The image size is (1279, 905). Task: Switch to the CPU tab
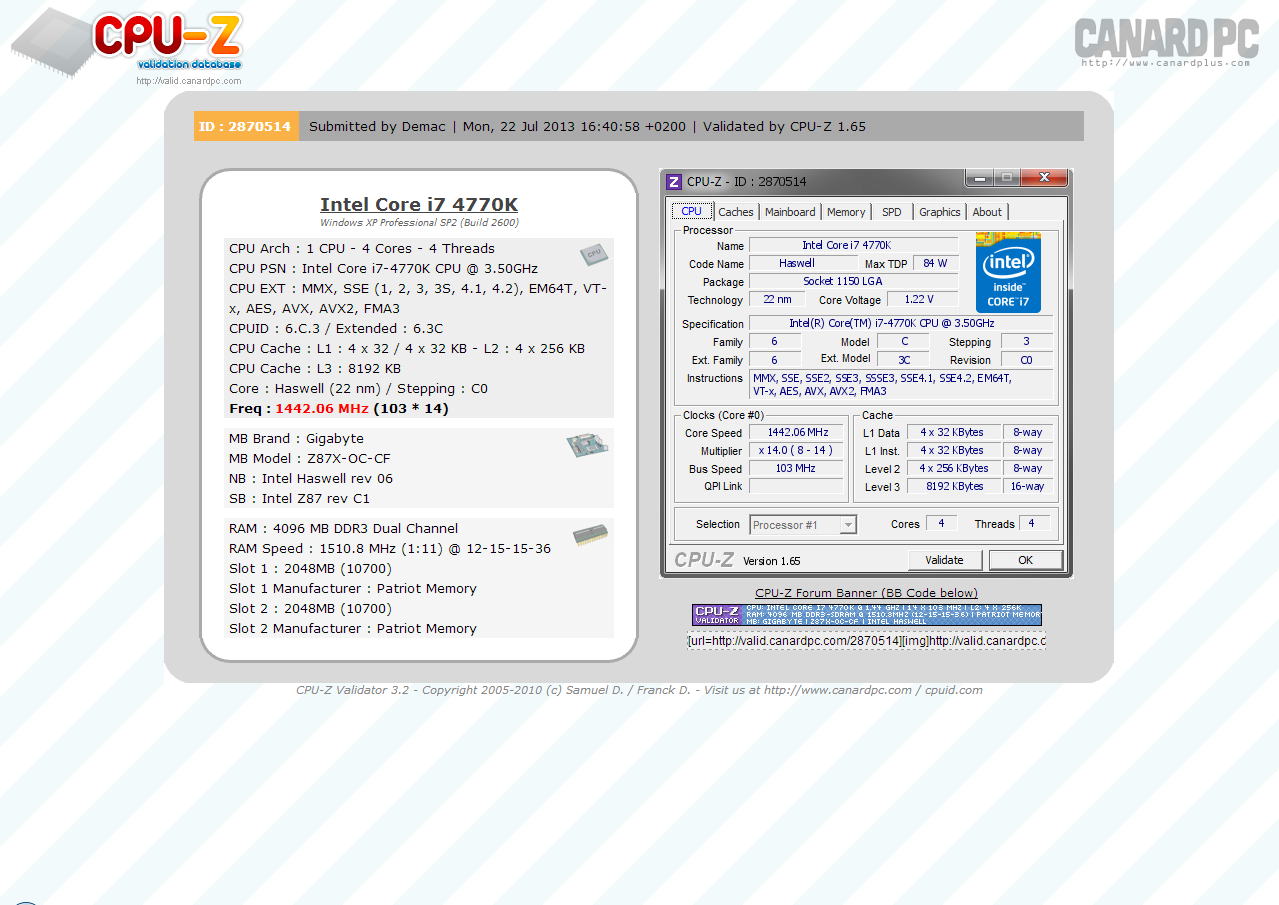(692, 211)
